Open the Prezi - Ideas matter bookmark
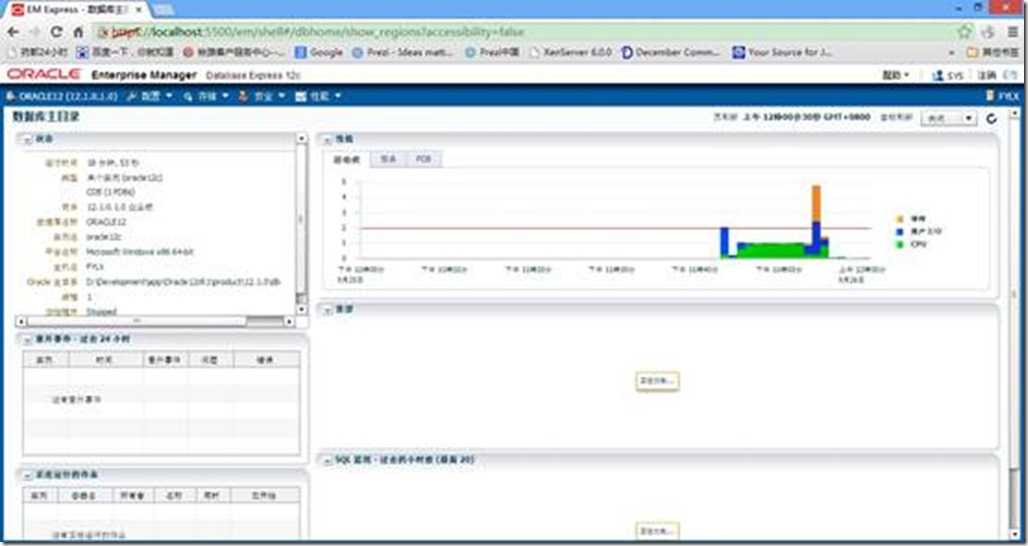Screen dimensions: 1028x546 pos(403,52)
